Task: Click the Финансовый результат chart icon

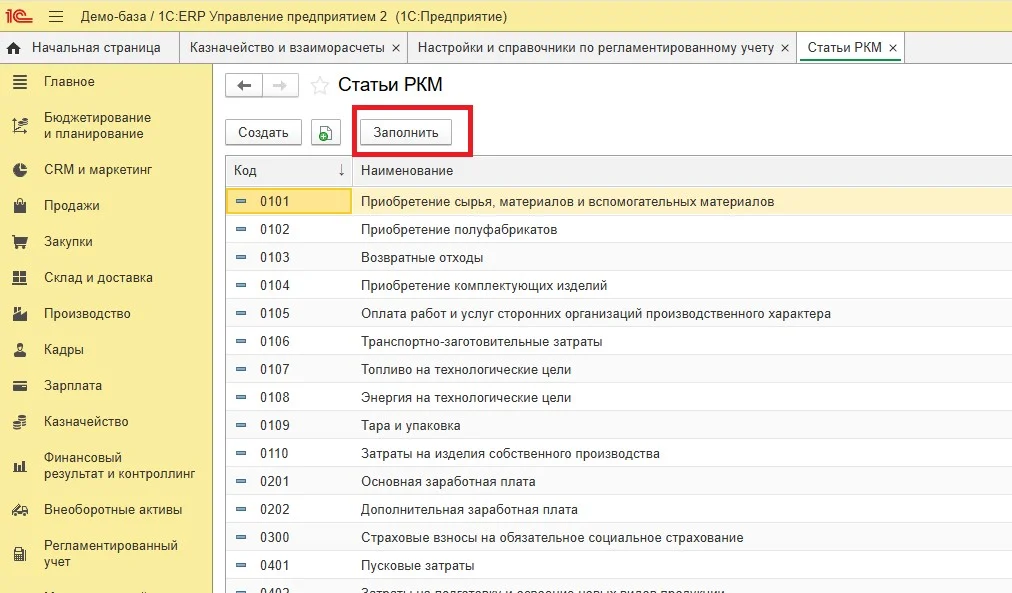Action: (x=20, y=466)
